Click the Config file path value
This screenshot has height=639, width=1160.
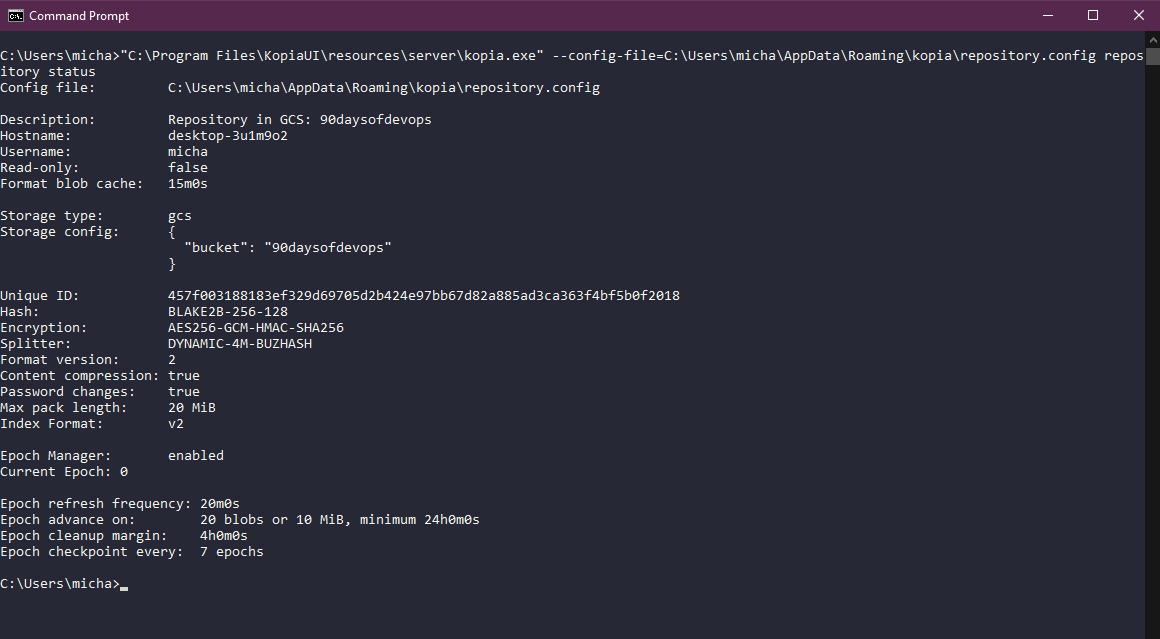(383, 88)
